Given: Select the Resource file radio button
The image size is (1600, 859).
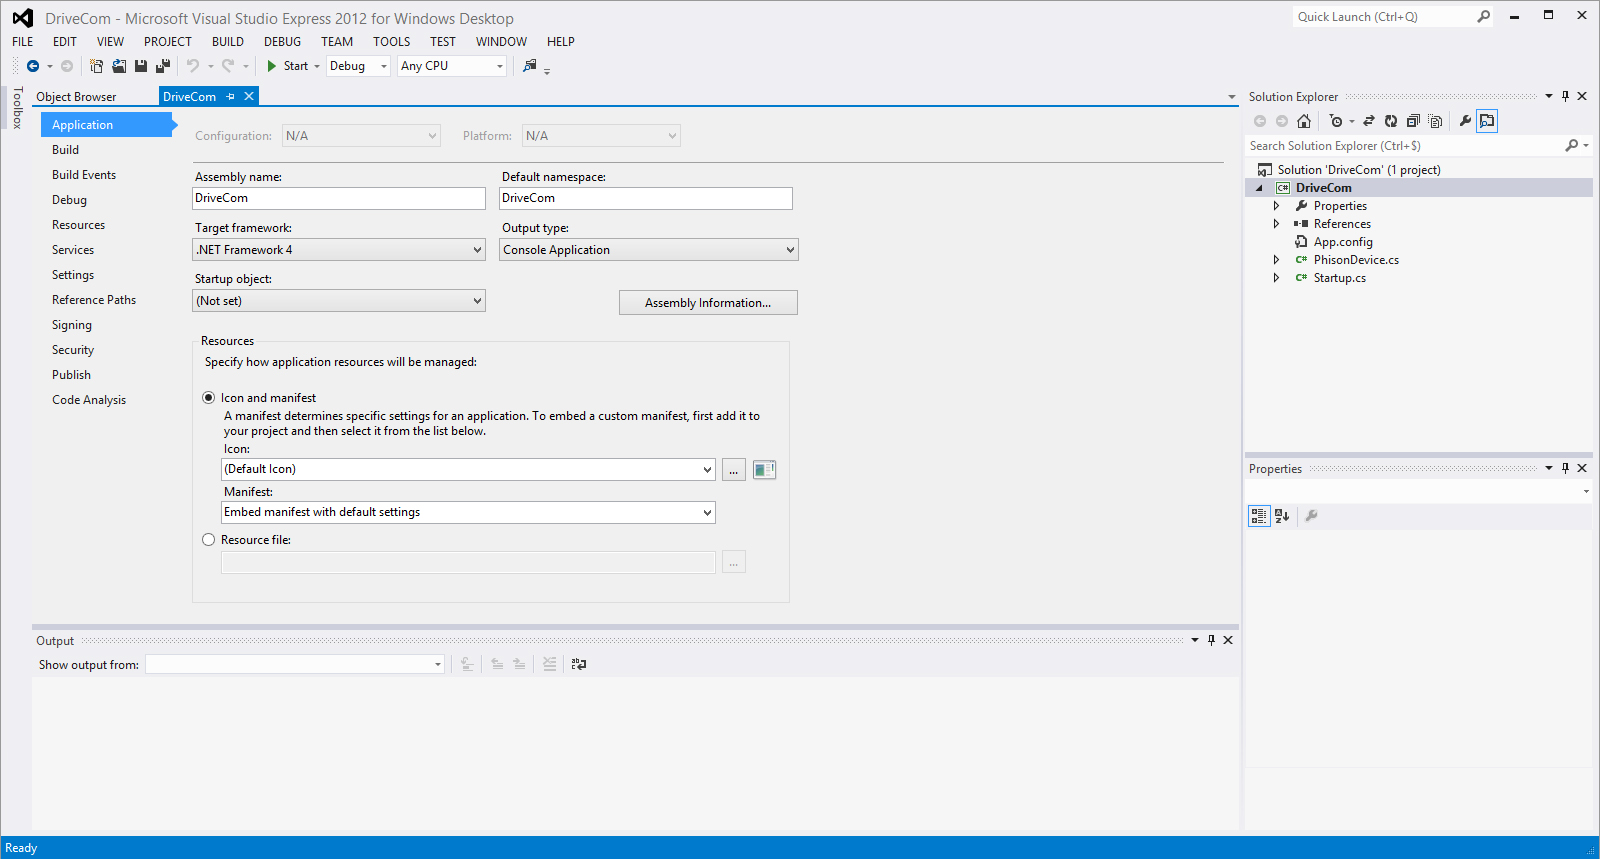Looking at the screenshot, I should tap(209, 540).
